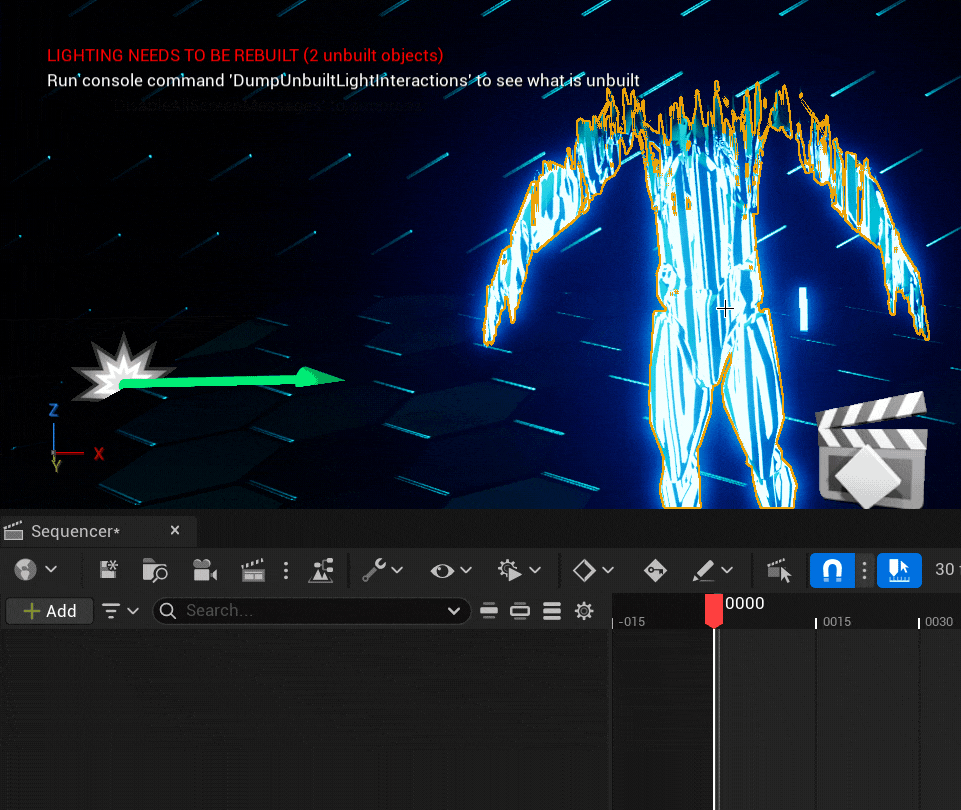Click the 'DumpUnbuiltLightInteractions' console hint text
This screenshot has height=810, width=961.
click(343, 81)
